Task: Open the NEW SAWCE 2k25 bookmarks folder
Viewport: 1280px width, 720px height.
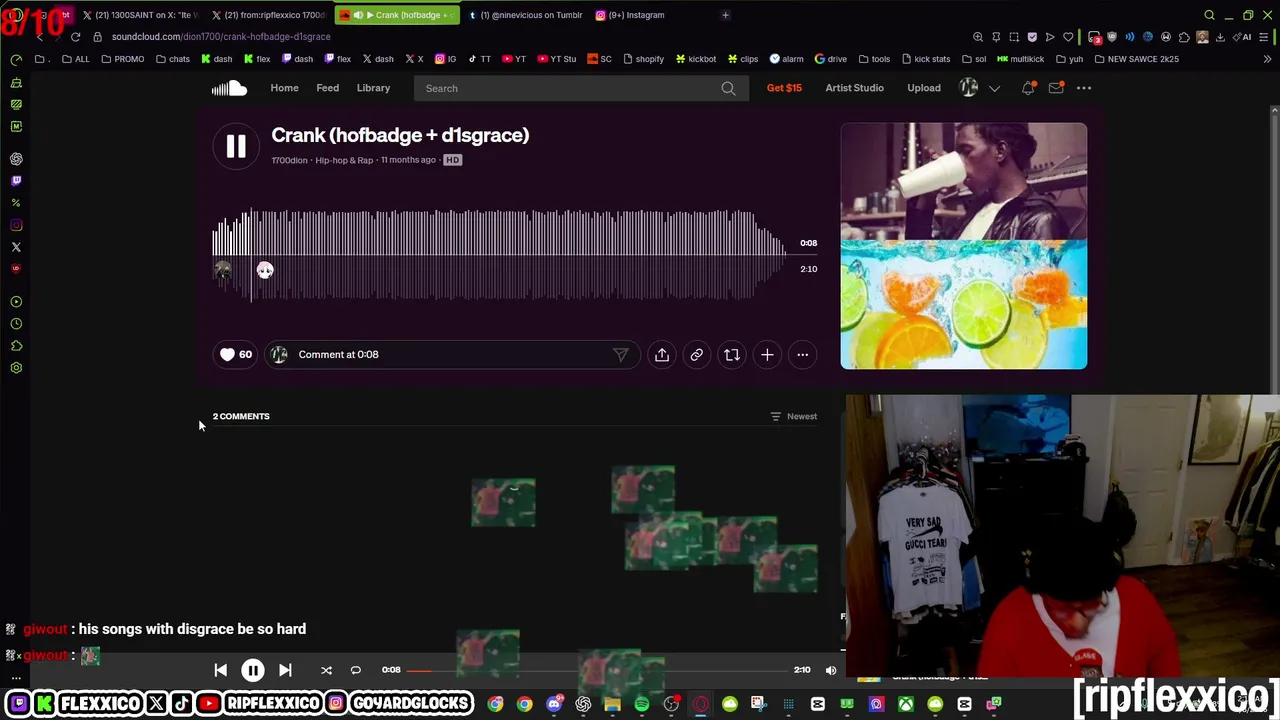Action: click(x=1137, y=59)
